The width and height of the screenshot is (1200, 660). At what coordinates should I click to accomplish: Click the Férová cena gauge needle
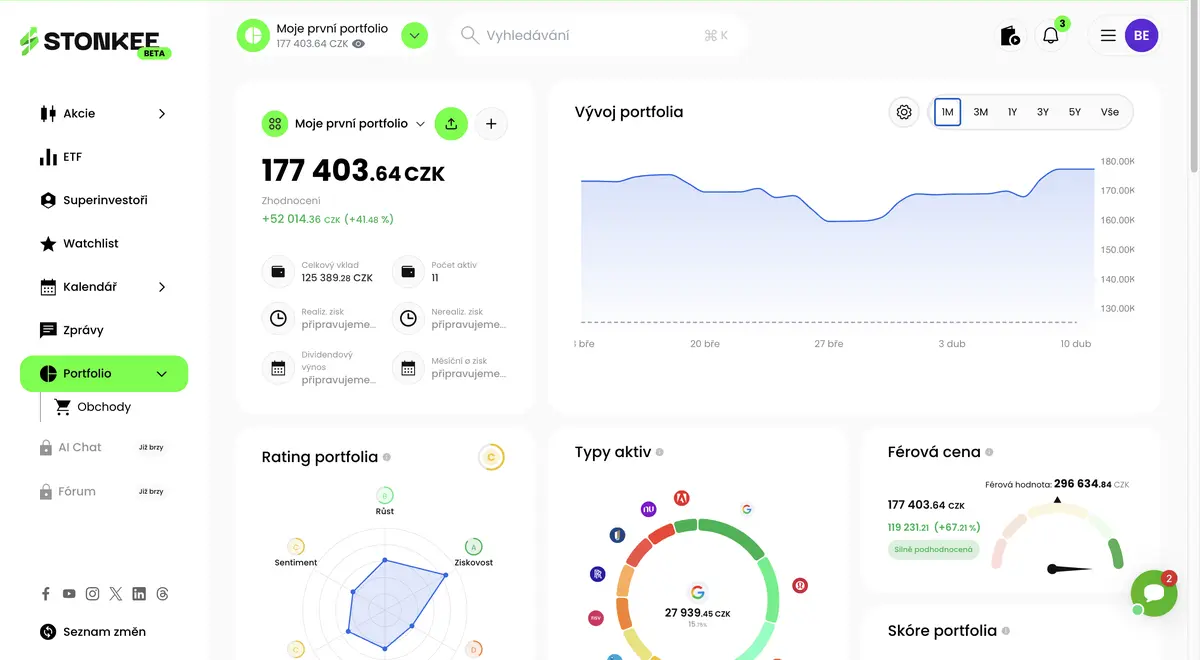click(x=1069, y=569)
